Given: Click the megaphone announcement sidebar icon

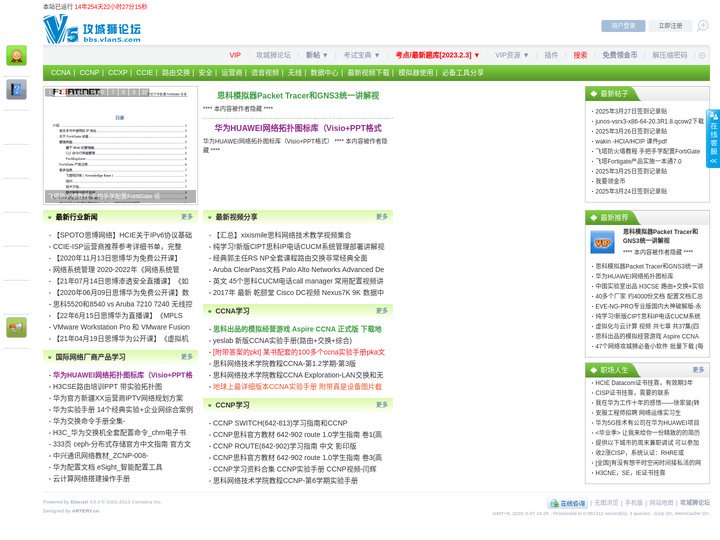Looking at the screenshot, I should coord(16,327).
